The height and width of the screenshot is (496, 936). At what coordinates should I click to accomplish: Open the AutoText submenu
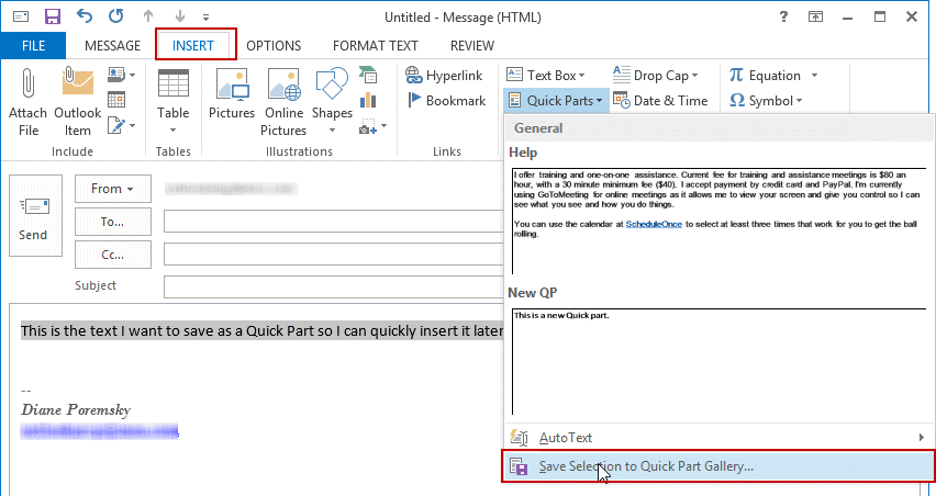pyautogui.click(x=565, y=437)
